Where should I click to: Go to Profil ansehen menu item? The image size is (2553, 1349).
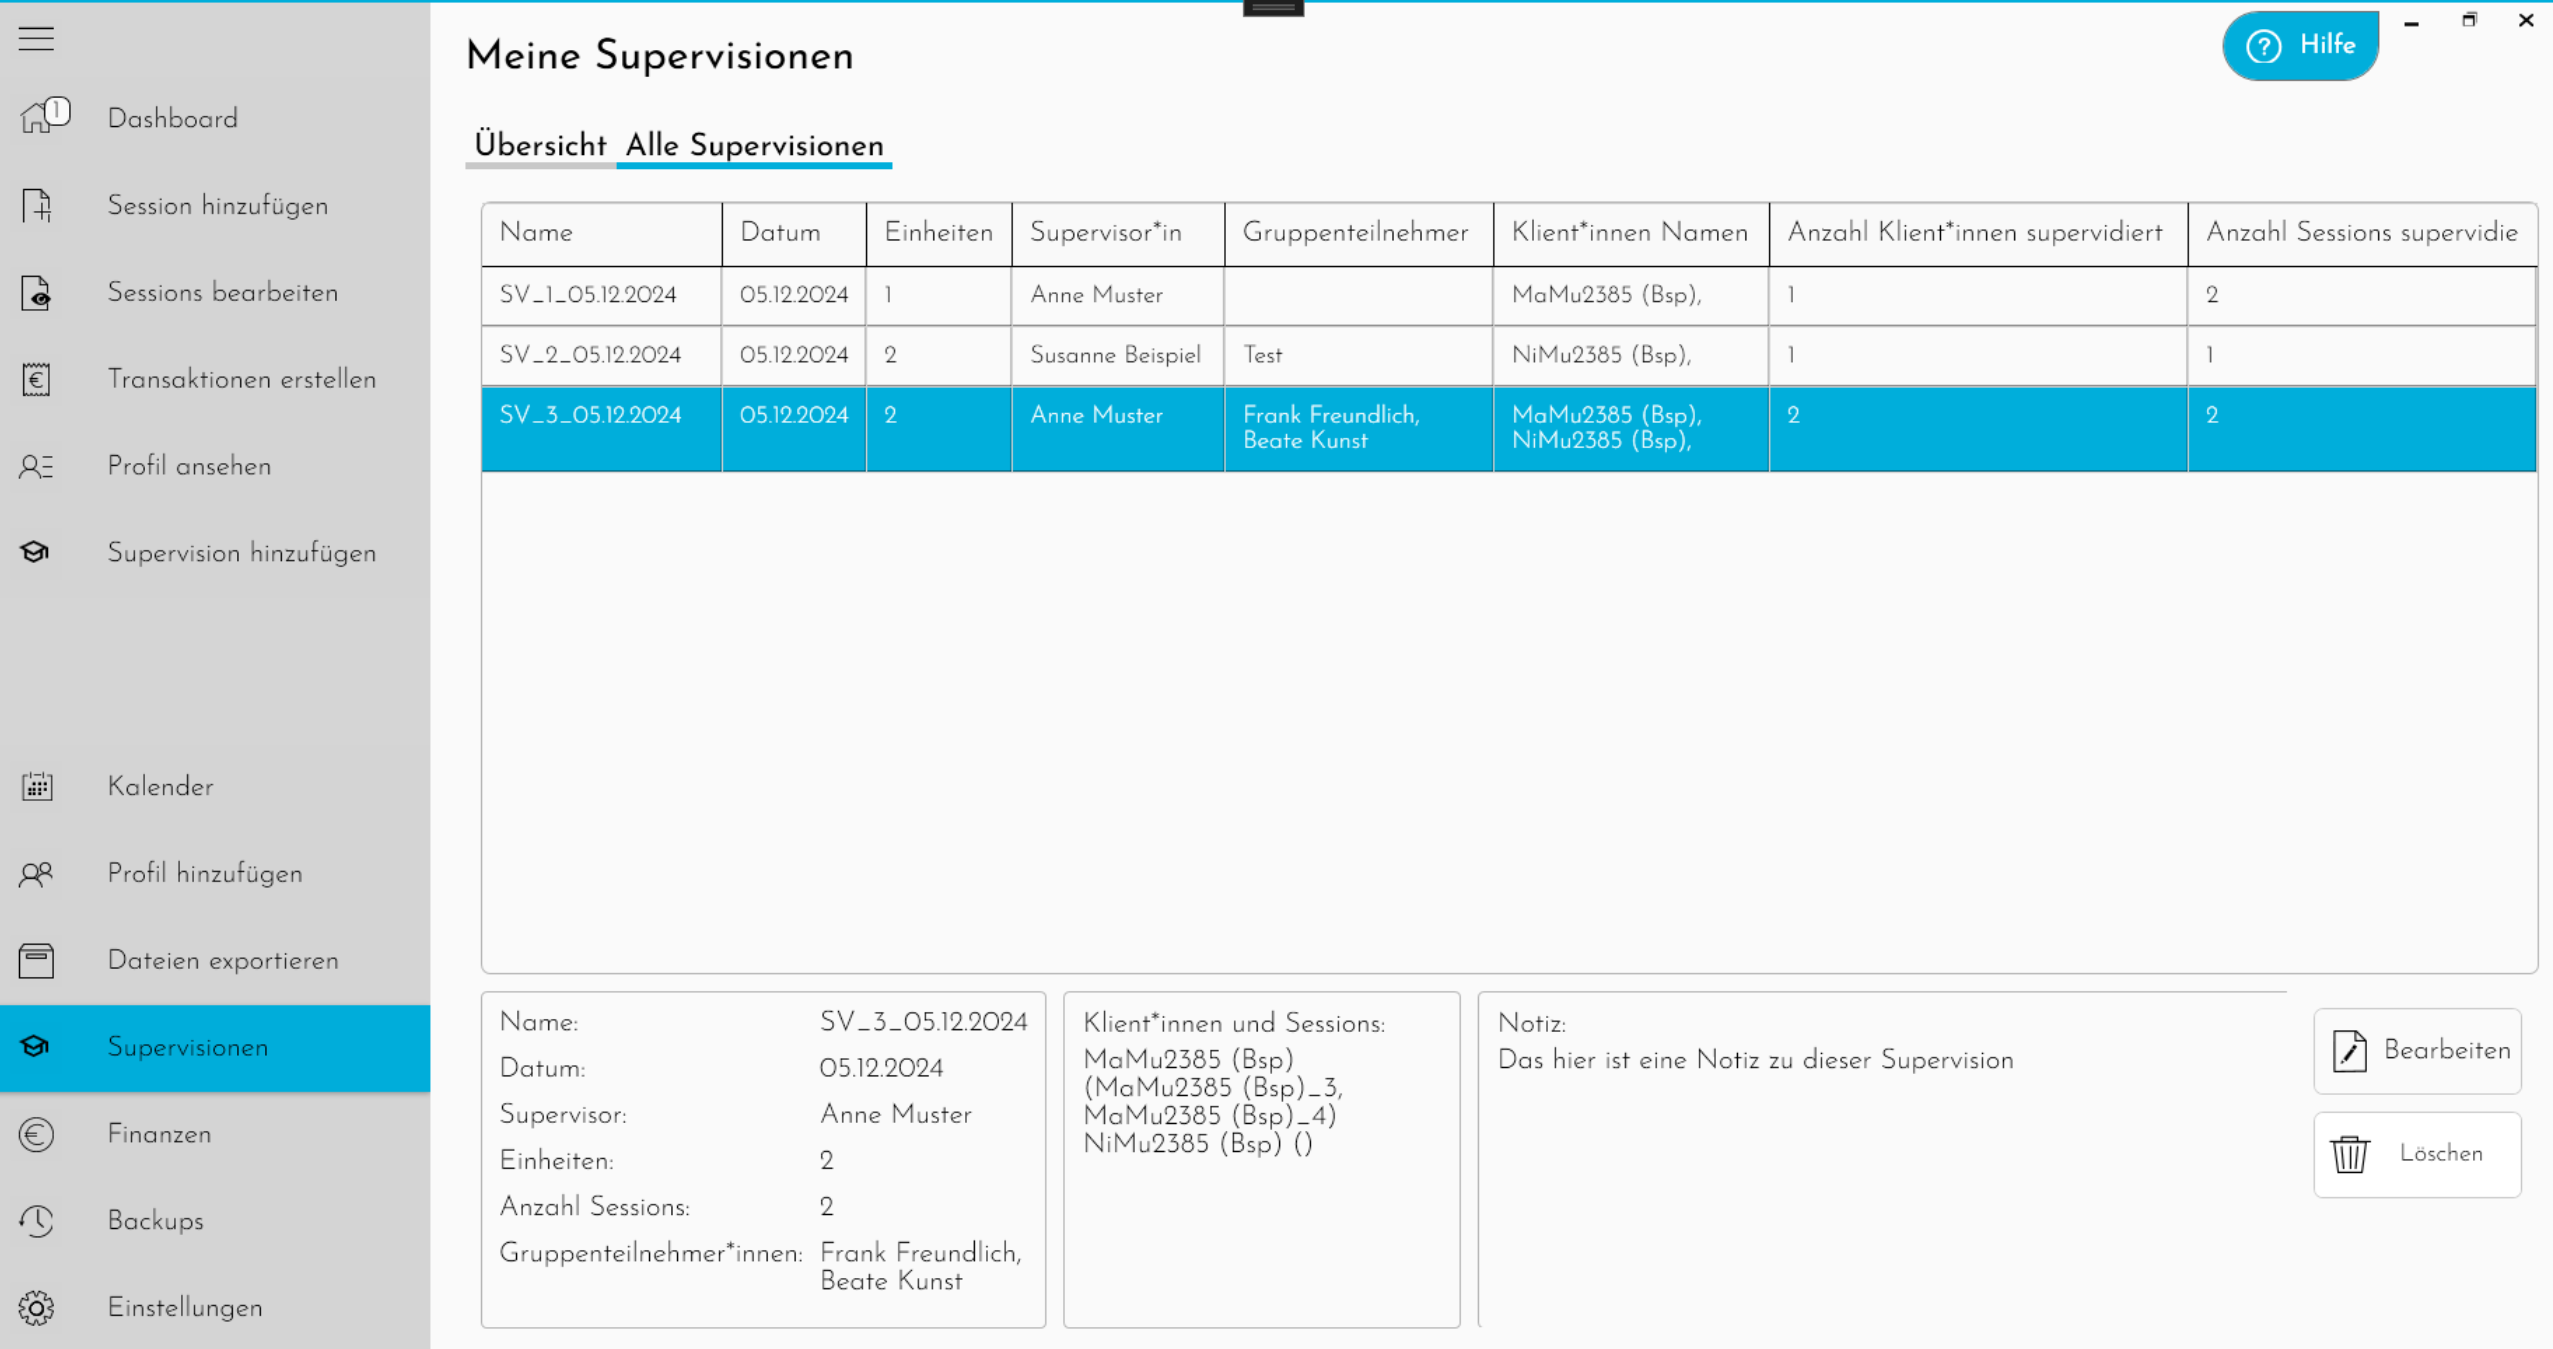click(x=189, y=466)
